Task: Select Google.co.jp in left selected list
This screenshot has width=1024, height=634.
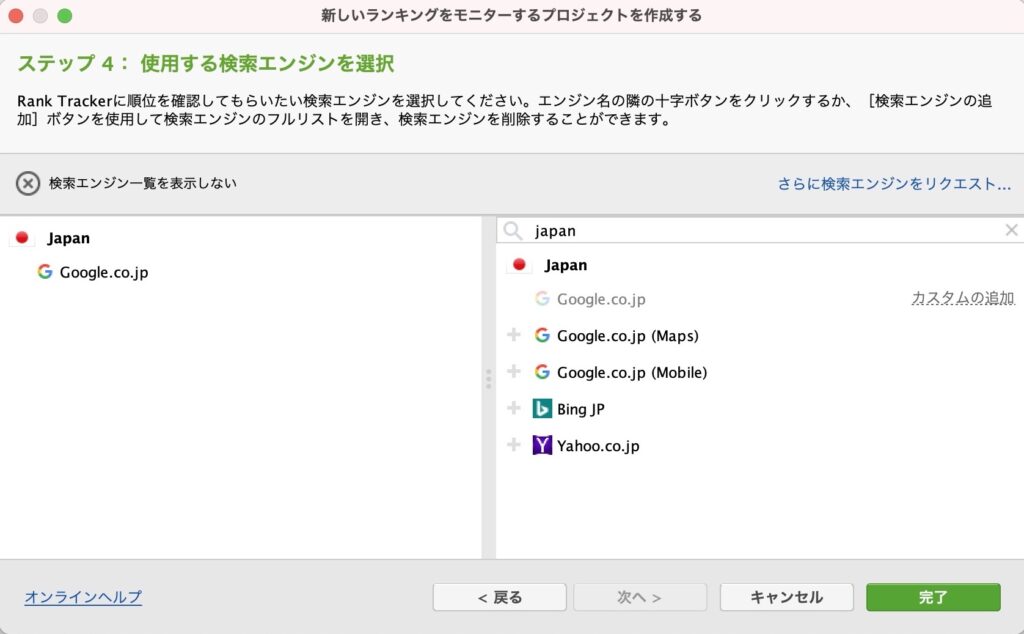Action: pyautogui.click(x=104, y=272)
